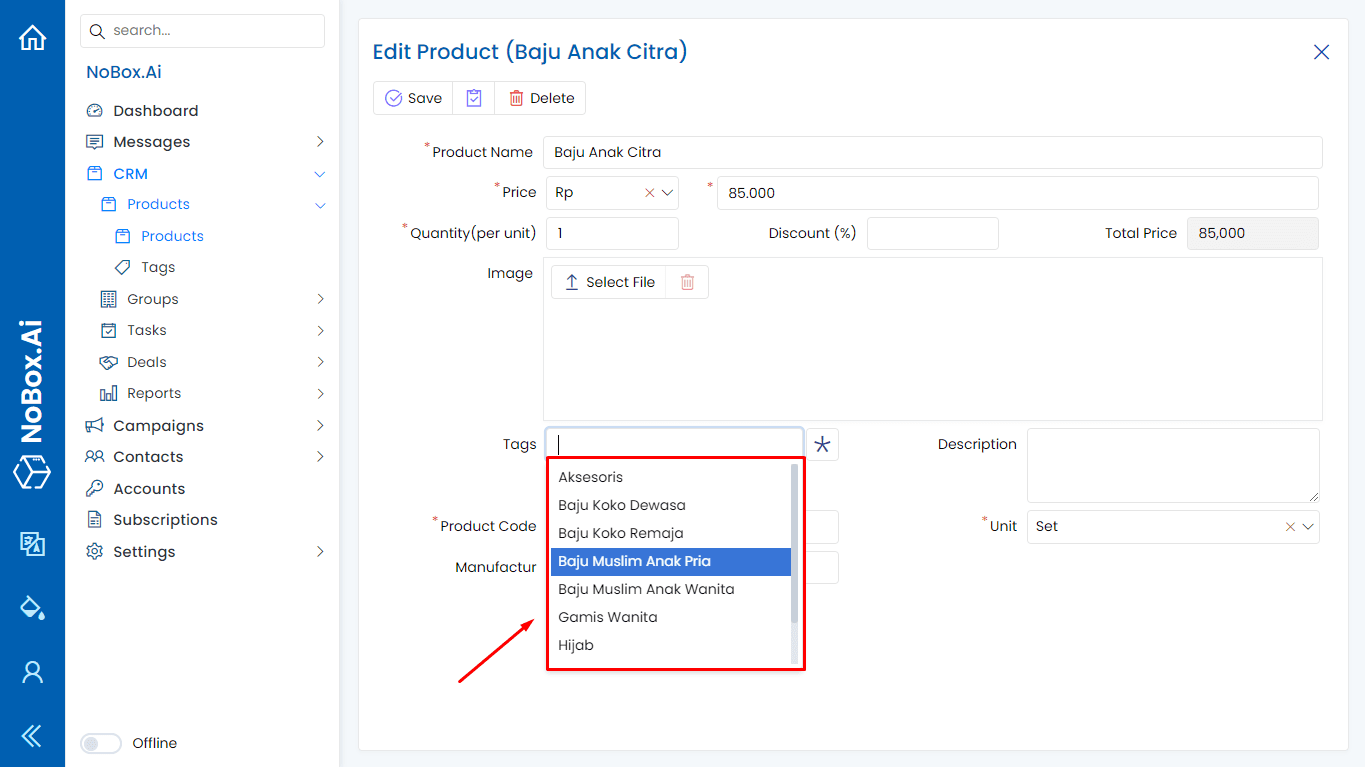Image resolution: width=1365 pixels, height=767 pixels.
Task: Choose Hijab from the tags list
Action: coord(576,645)
